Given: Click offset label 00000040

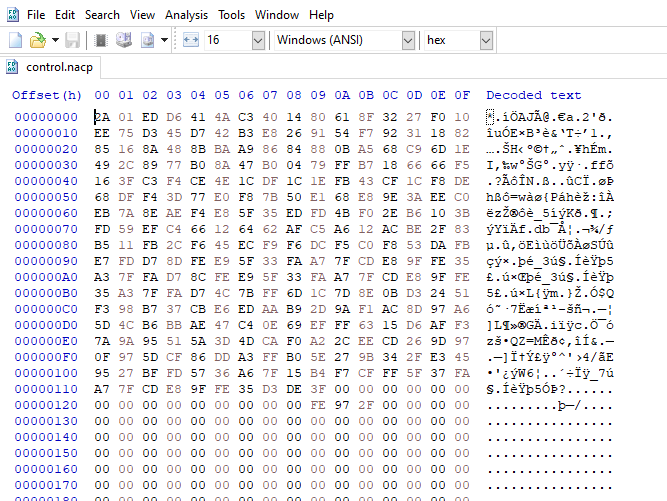Looking at the screenshot, I should coord(46,181).
